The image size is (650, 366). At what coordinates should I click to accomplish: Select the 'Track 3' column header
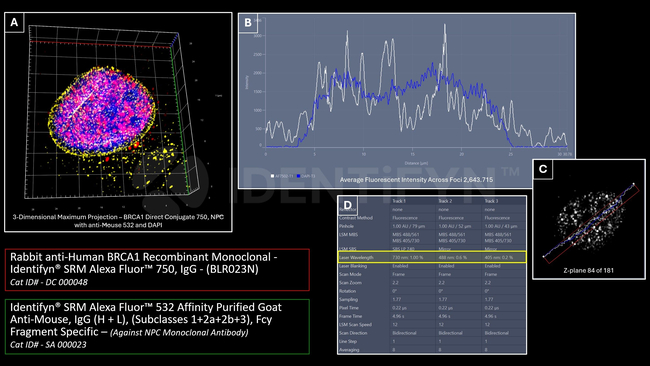click(491, 201)
